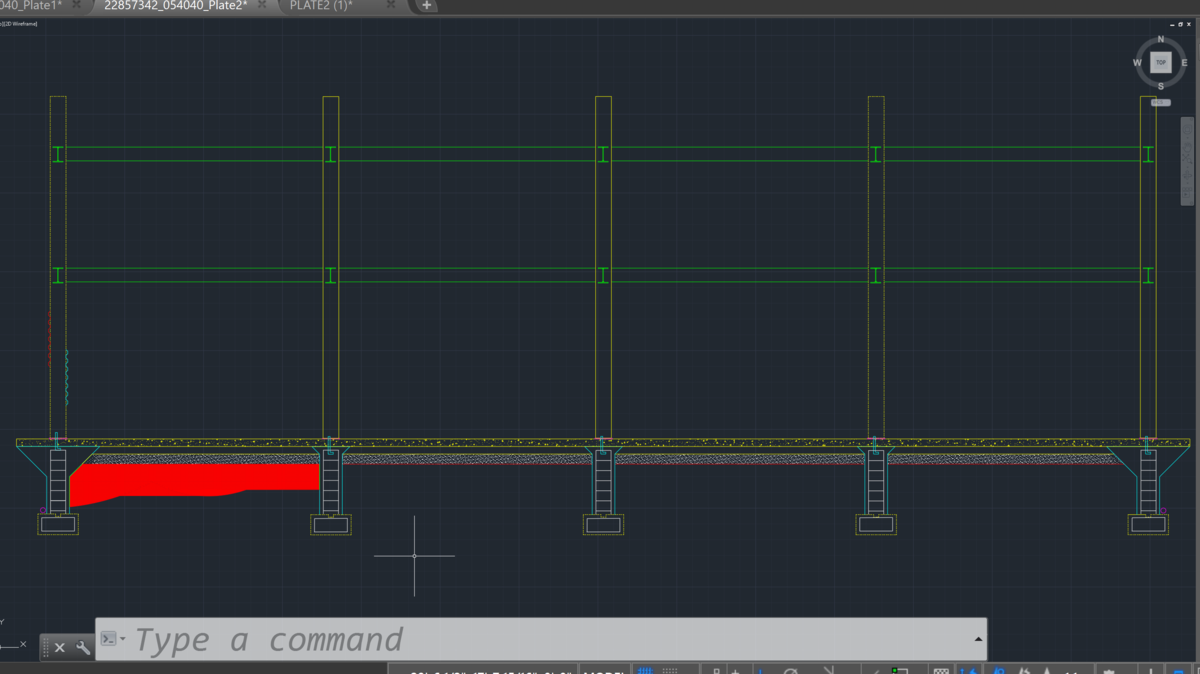Screen dimensions: 1200x674
Task: Open ShowMotion from the navigation bar
Action: click(x=1187, y=194)
